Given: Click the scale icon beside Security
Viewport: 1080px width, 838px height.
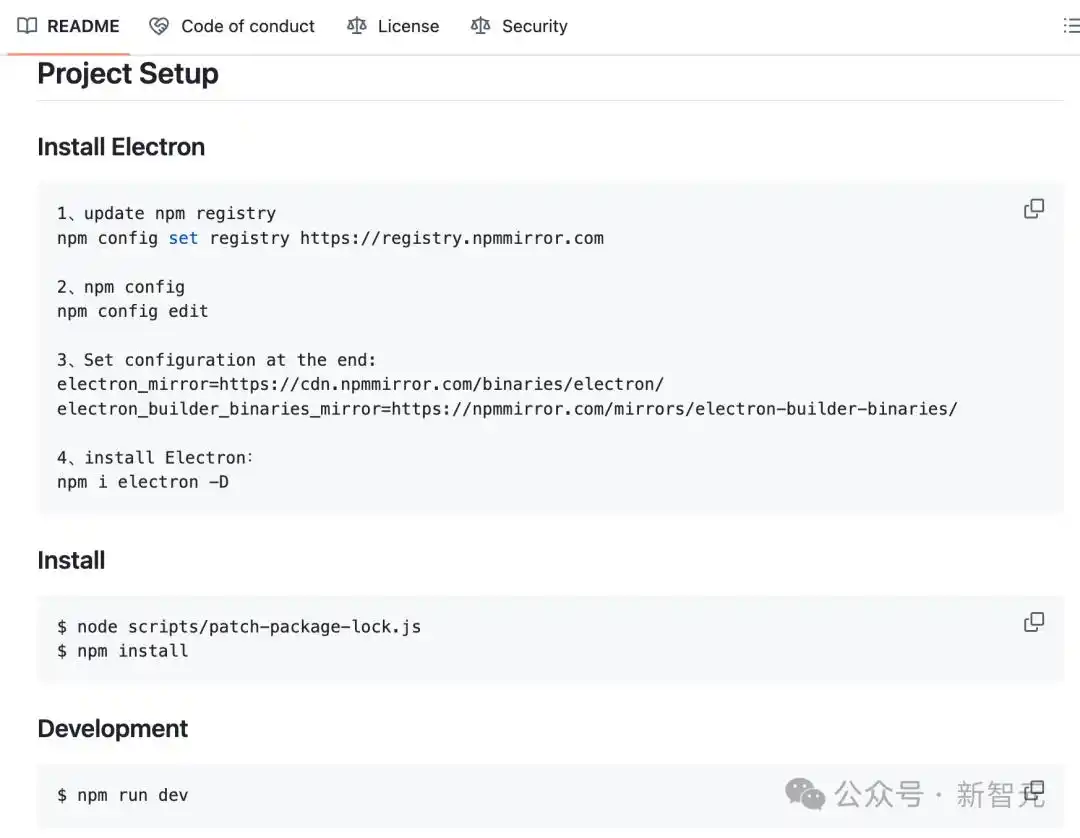Looking at the screenshot, I should pos(481,26).
